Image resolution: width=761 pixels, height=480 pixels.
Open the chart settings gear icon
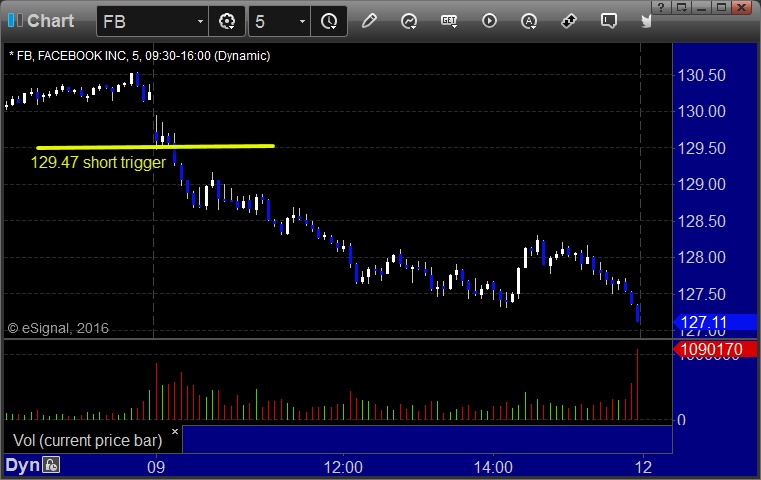pos(227,21)
